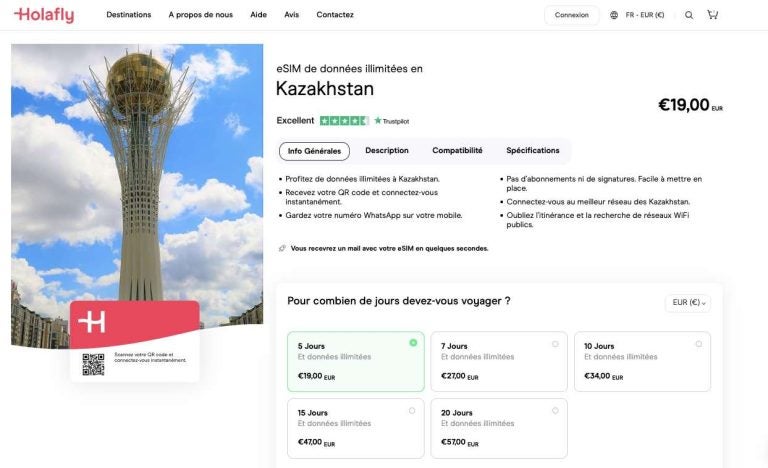
Task: Click the globe language icon
Action: coord(614,15)
